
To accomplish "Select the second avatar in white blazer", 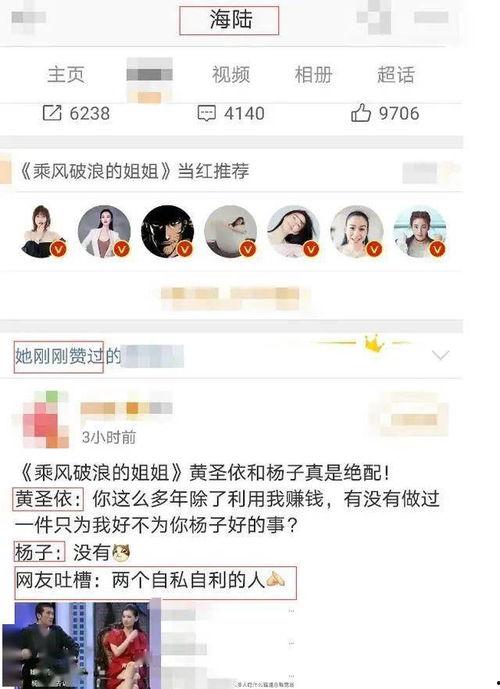I will coord(104,232).
